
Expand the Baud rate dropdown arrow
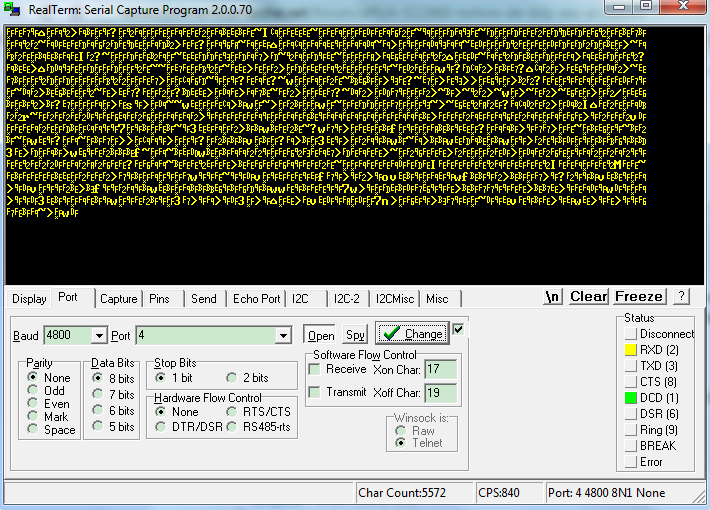click(99, 336)
